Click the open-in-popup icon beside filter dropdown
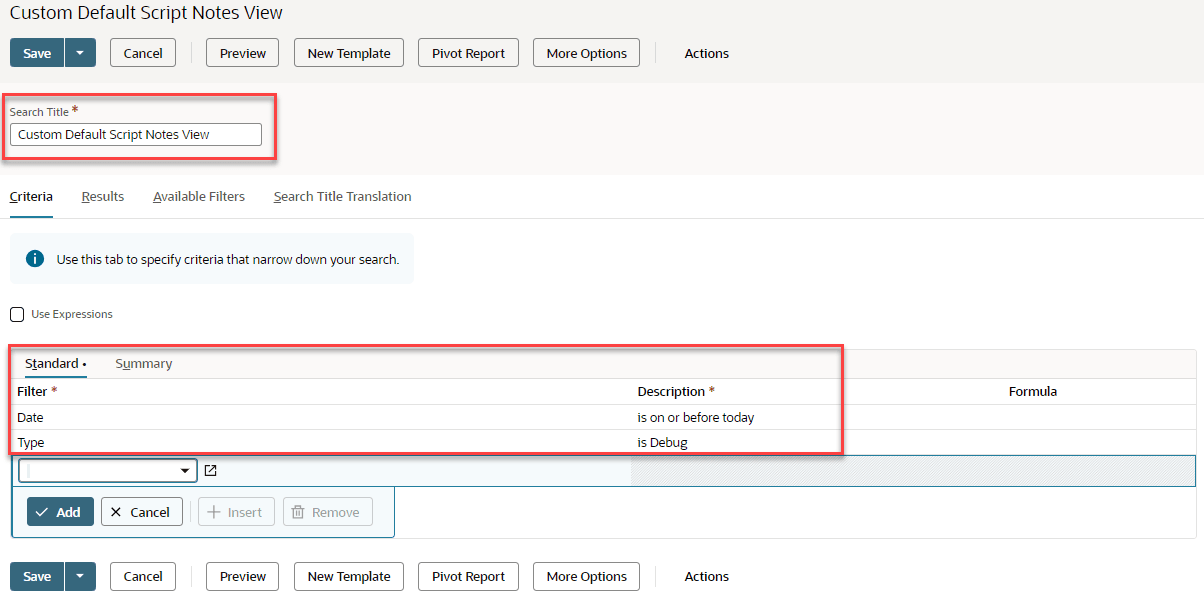Image resolution: width=1204 pixels, height=597 pixels. (211, 470)
